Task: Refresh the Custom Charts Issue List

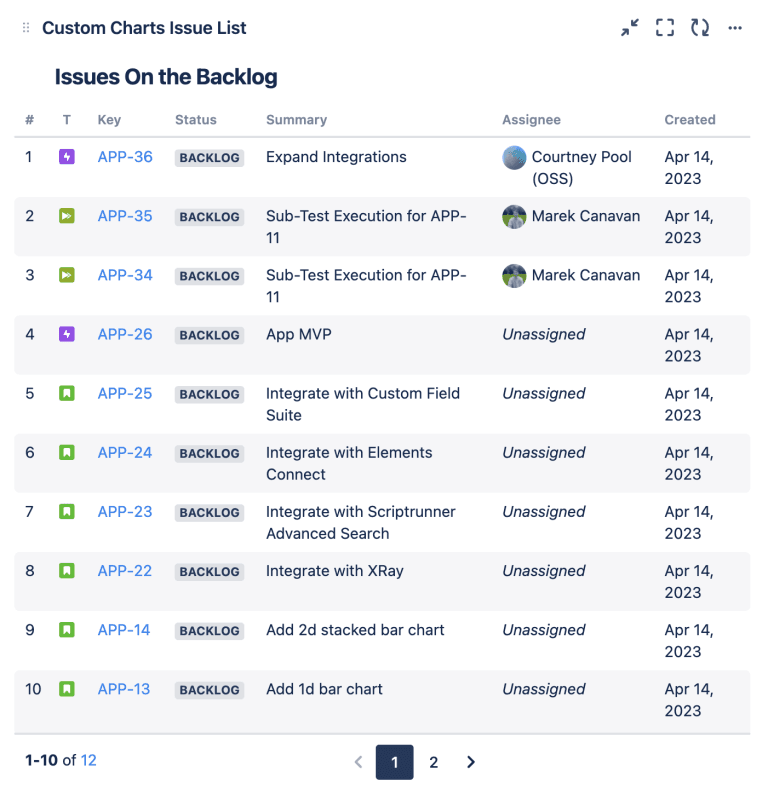Action: (x=700, y=28)
